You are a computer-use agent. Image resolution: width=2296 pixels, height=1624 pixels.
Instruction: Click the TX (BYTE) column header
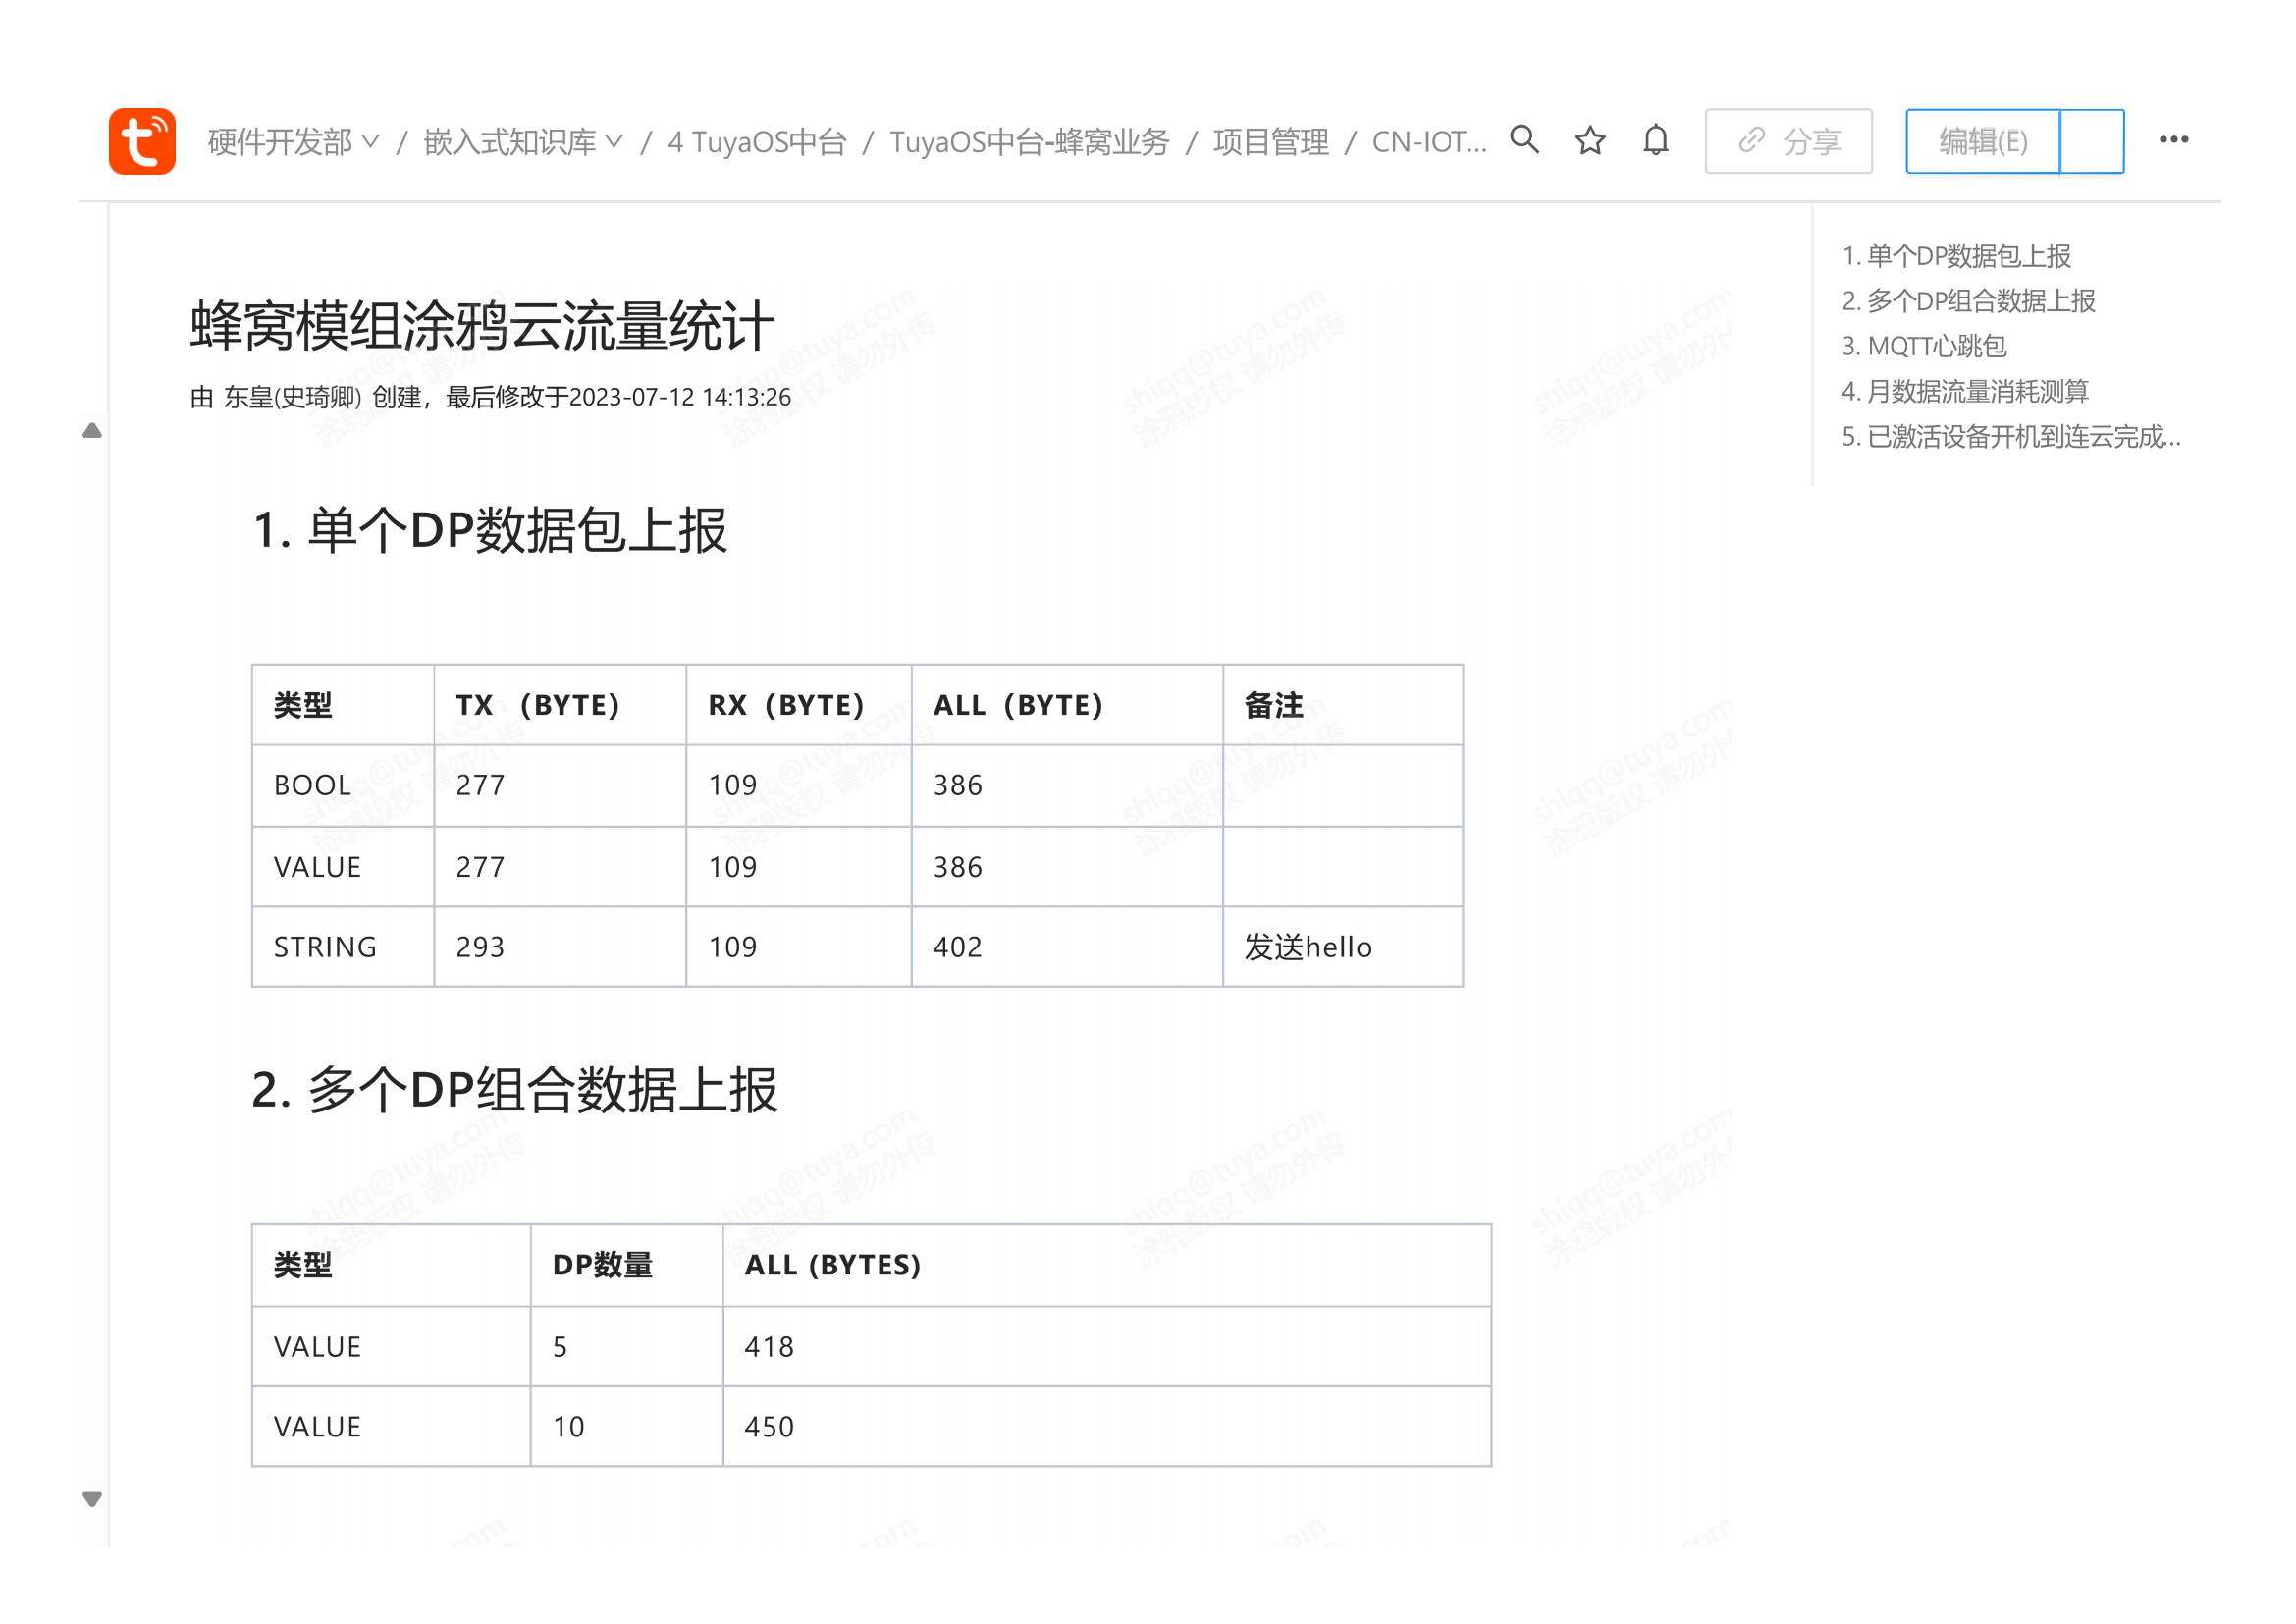click(559, 705)
